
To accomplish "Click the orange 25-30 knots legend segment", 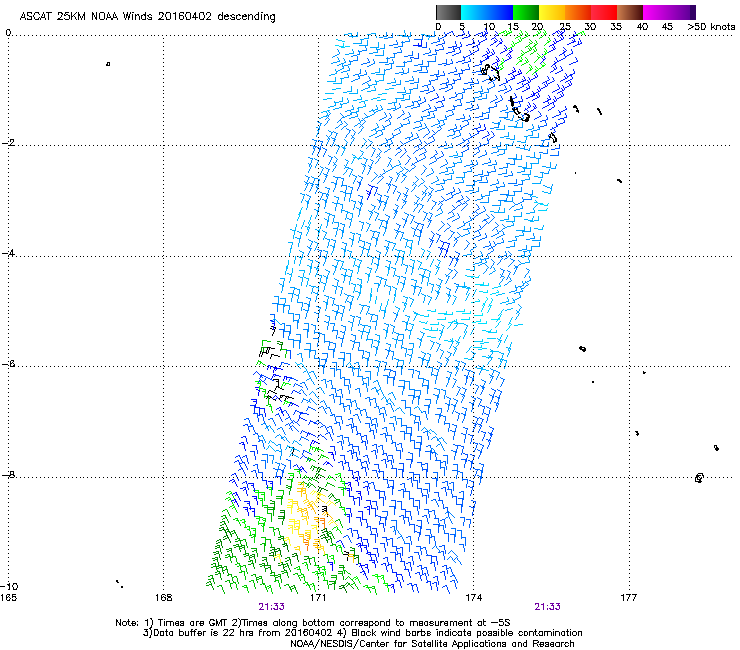I will [578, 12].
